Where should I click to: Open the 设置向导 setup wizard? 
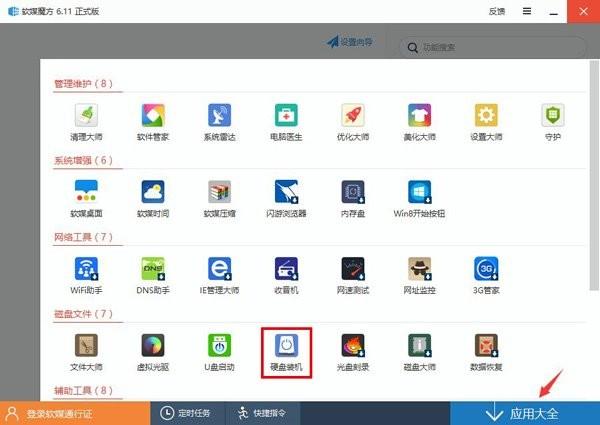point(350,42)
